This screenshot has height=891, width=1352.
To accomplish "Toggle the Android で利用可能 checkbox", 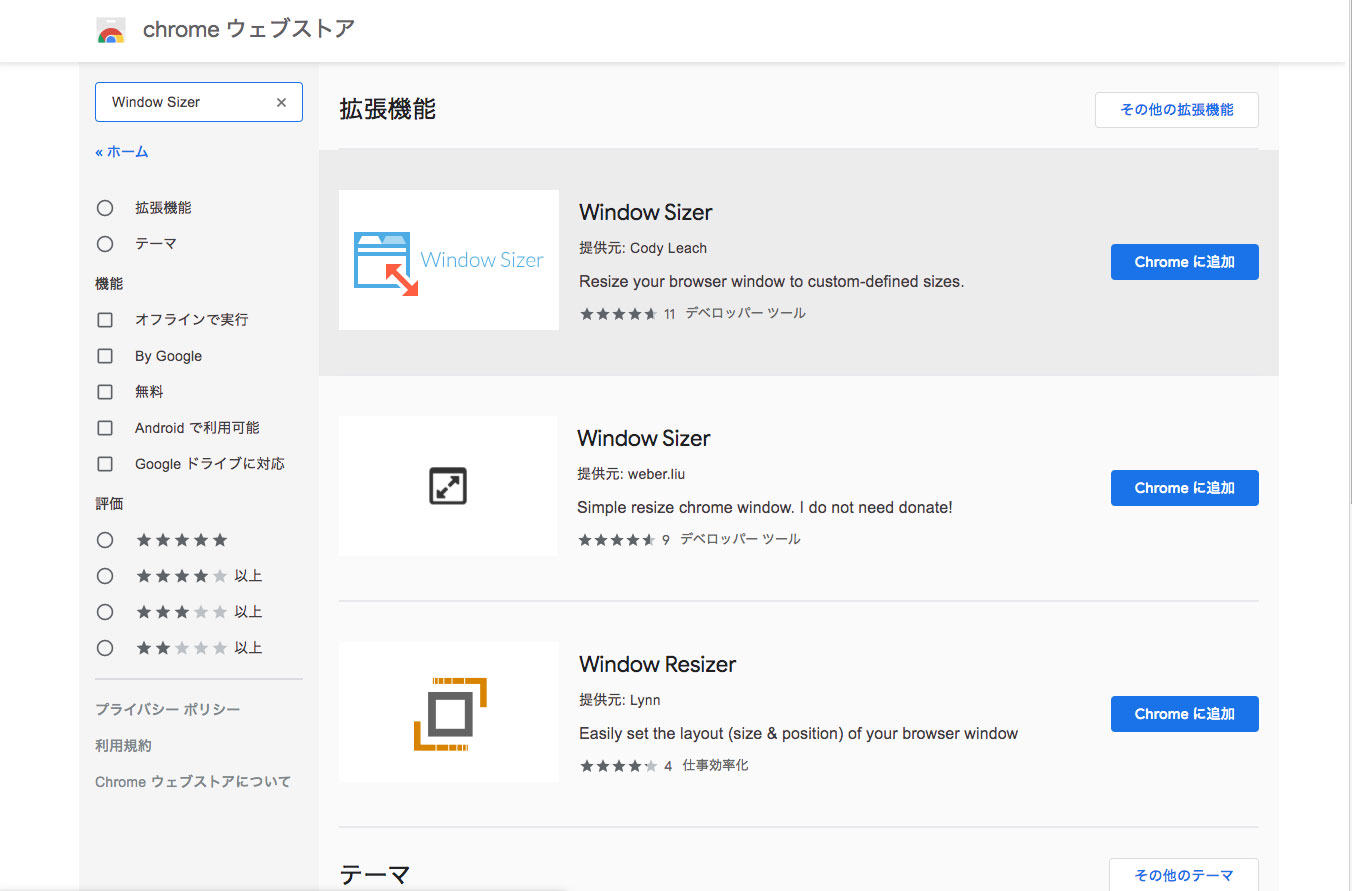I will 105,428.
